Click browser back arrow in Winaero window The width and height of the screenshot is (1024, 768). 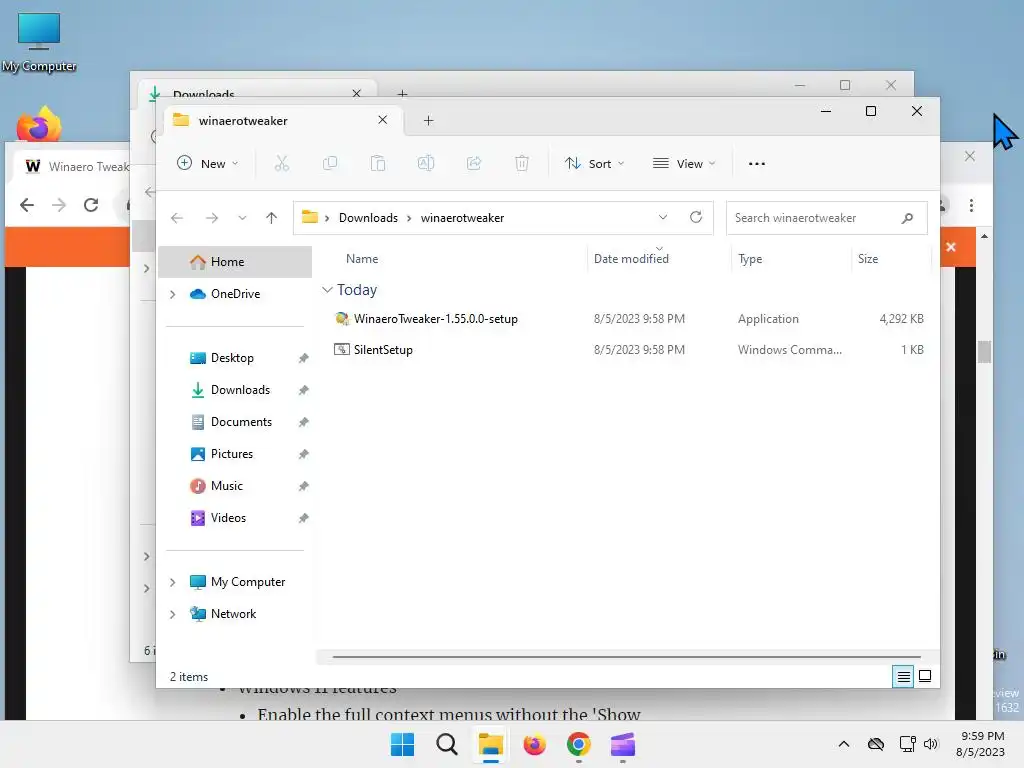coord(27,205)
